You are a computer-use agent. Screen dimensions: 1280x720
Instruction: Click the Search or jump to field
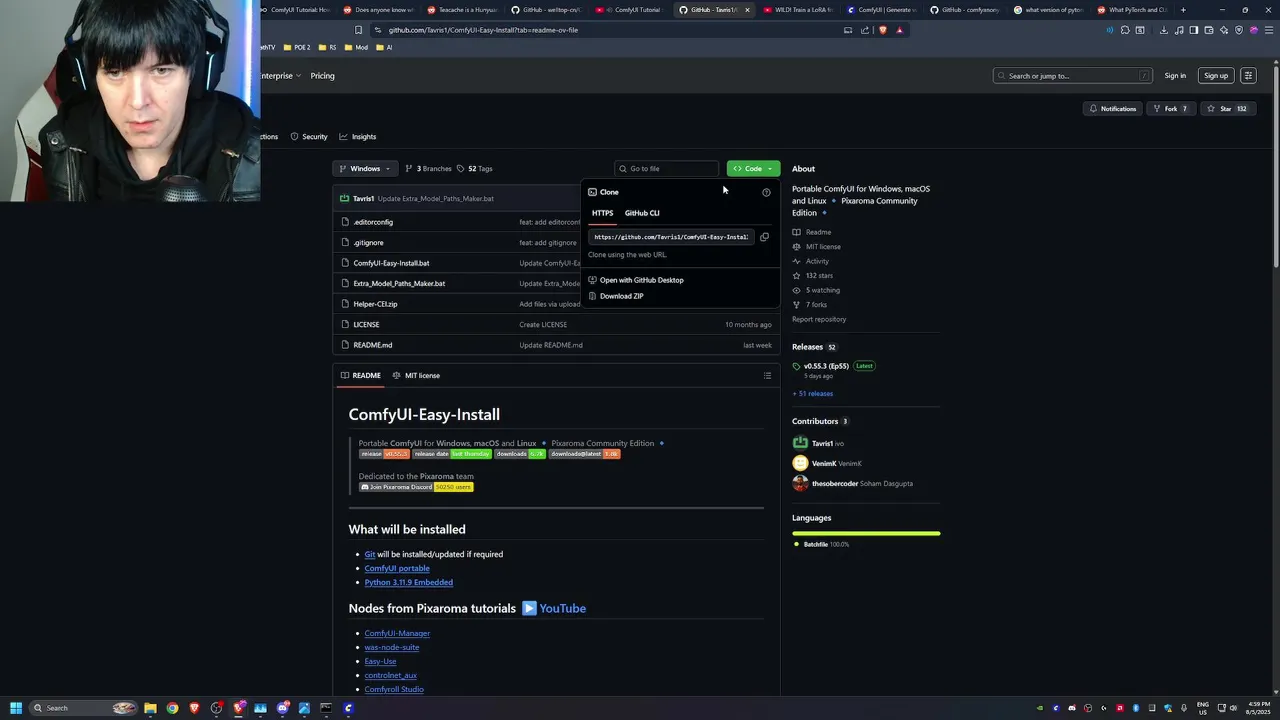pos(1072,76)
